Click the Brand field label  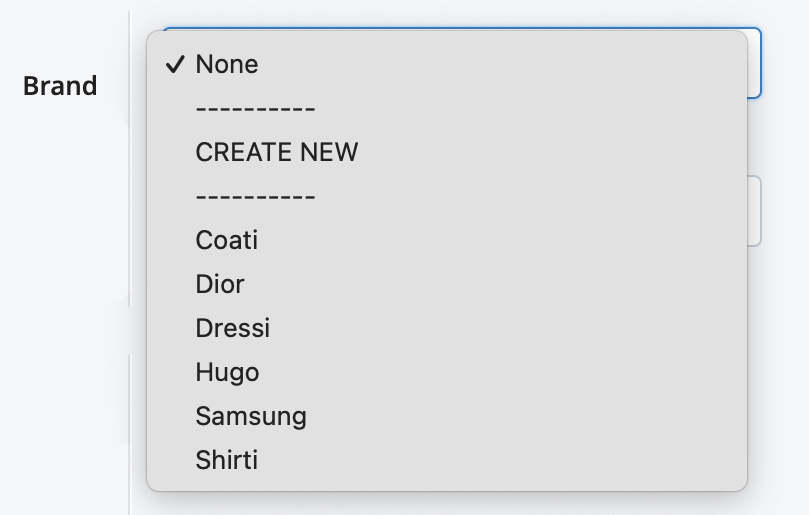coord(60,86)
